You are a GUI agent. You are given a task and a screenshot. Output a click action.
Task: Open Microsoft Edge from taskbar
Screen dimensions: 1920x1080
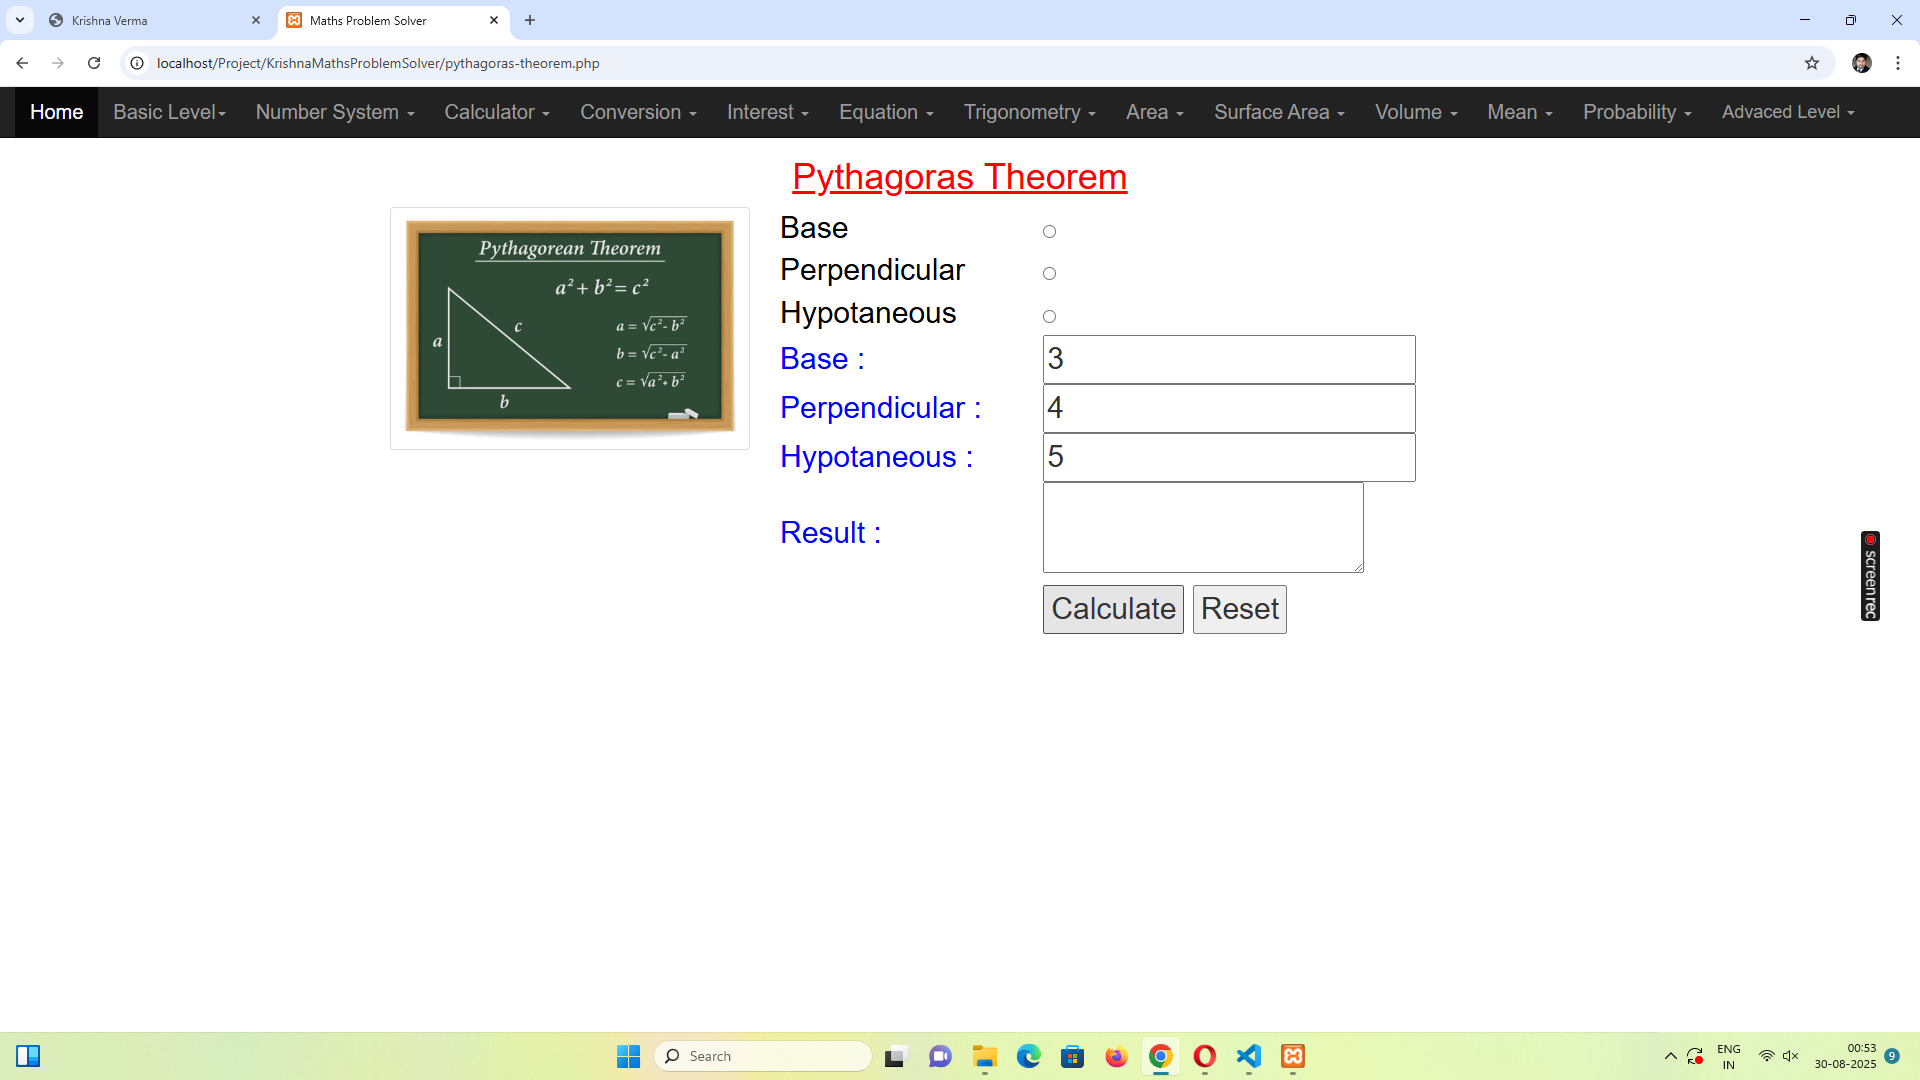(x=1029, y=1056)
